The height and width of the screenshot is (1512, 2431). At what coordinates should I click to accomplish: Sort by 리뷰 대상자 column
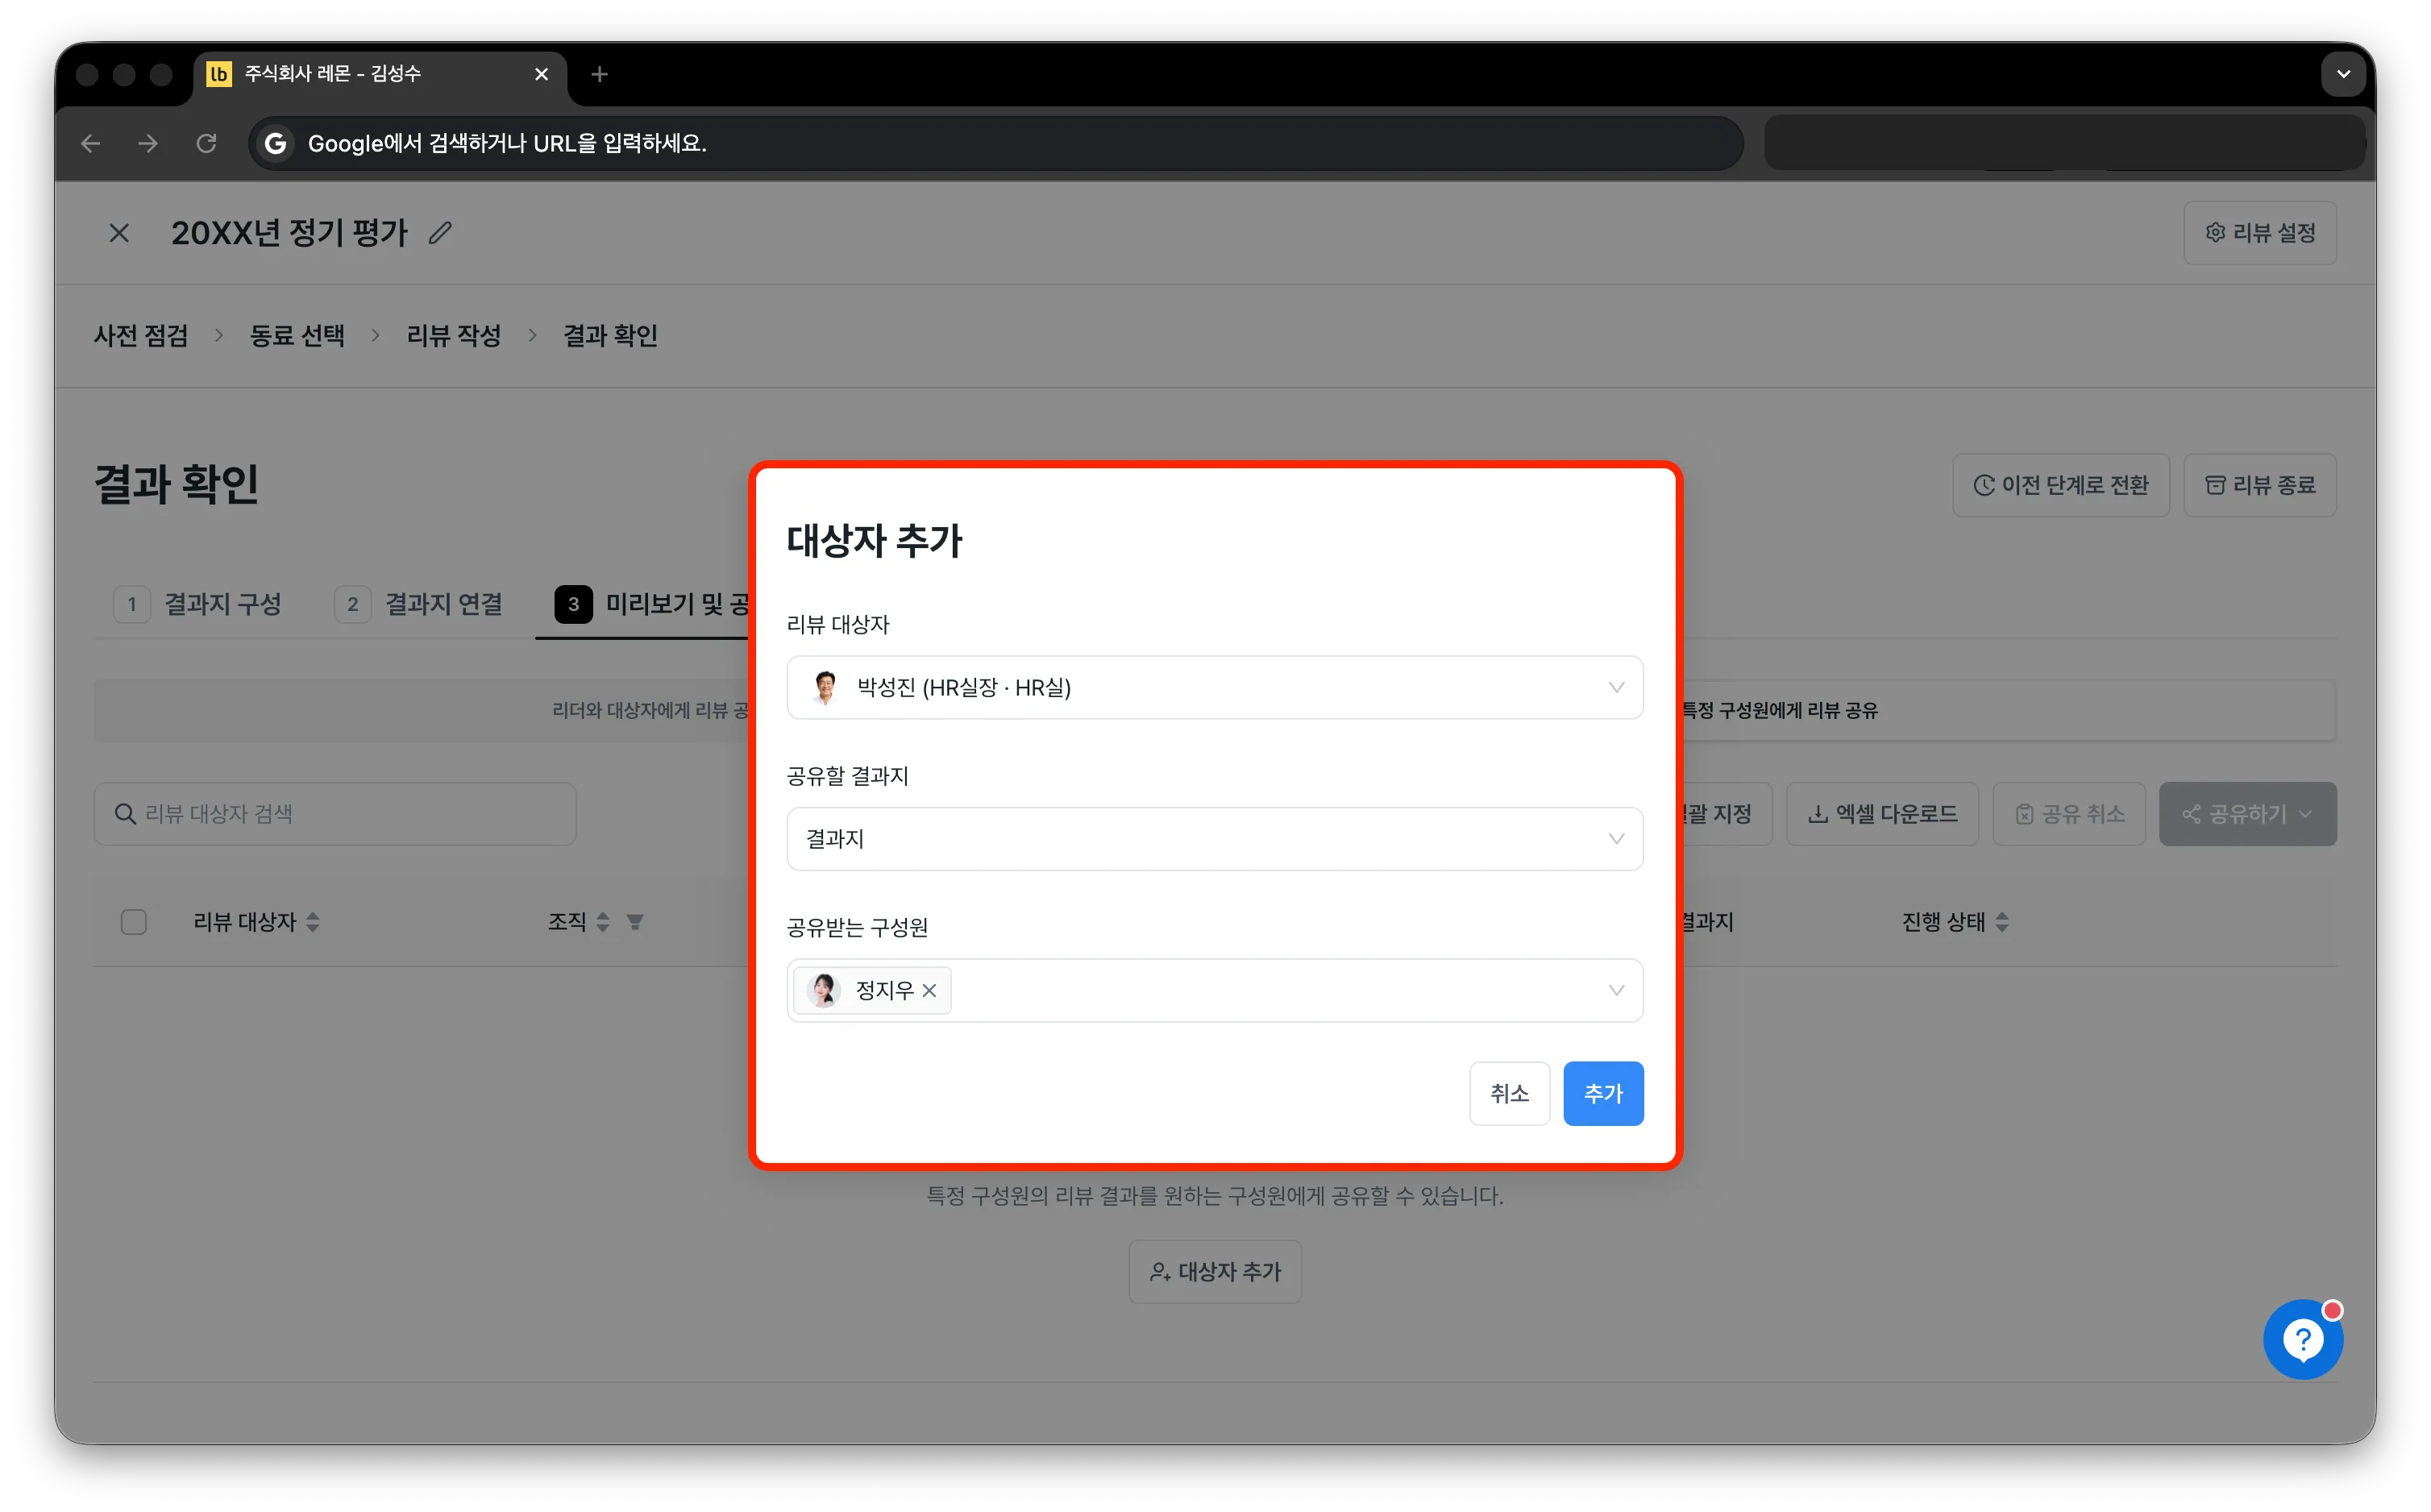tap(313, 921)
